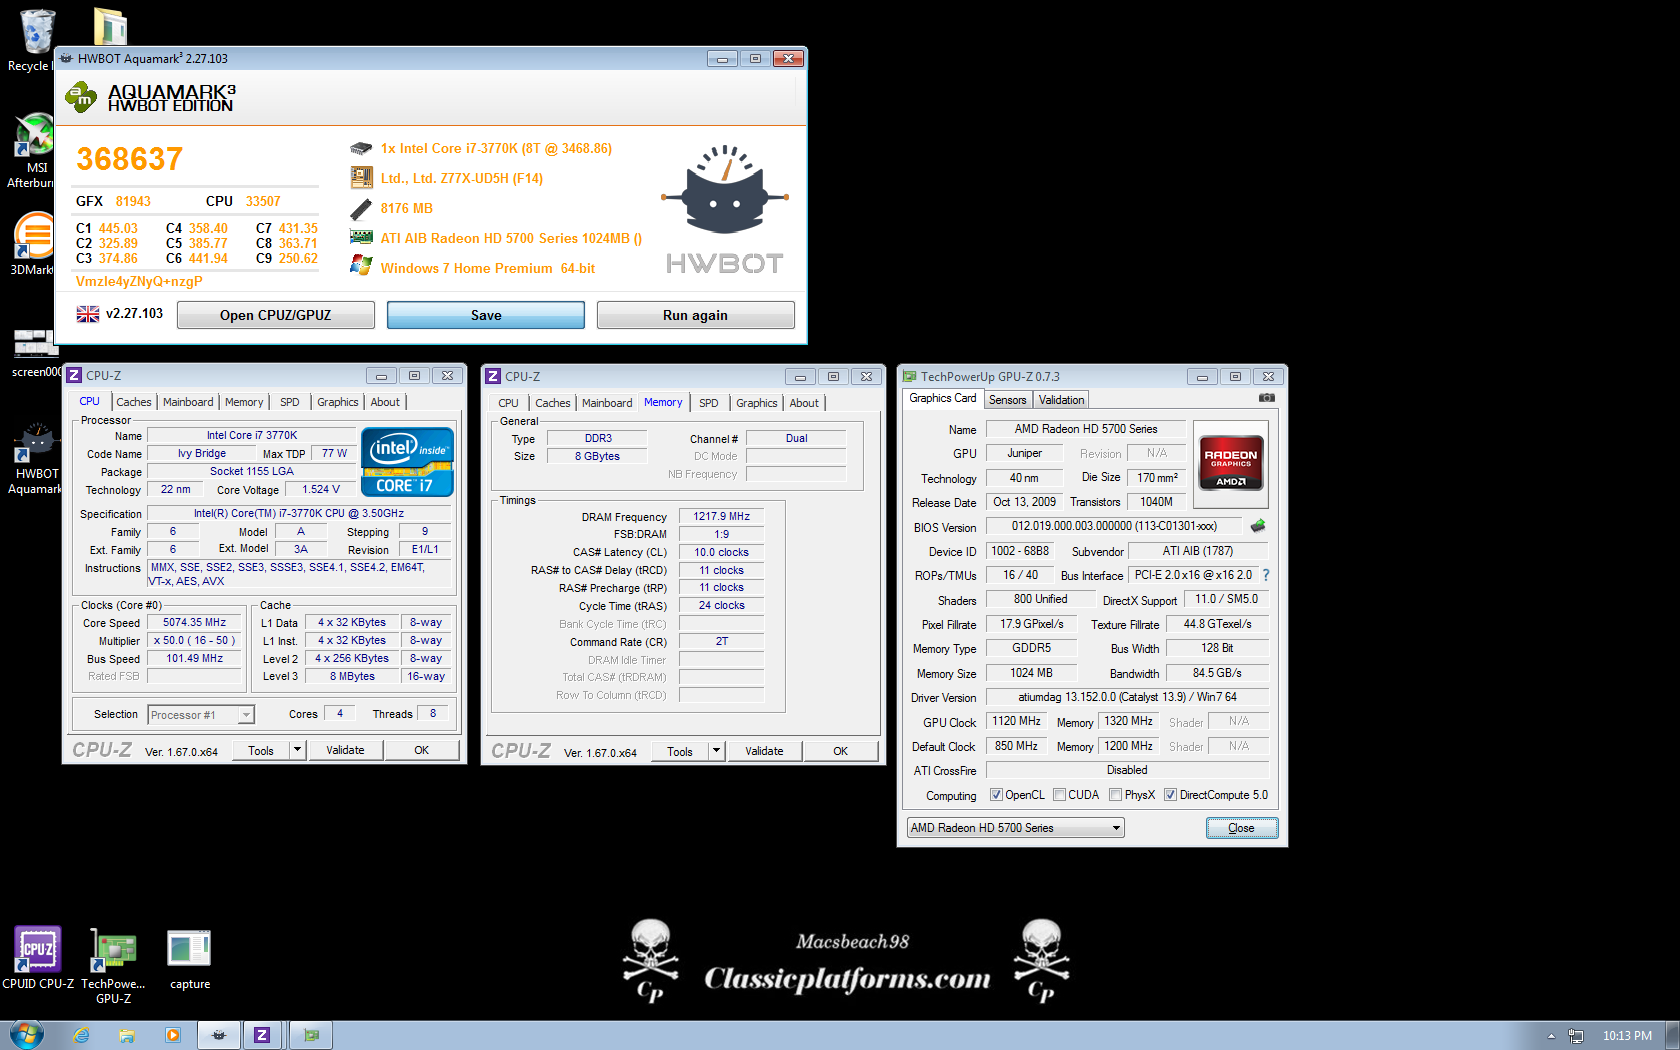Show hidden system tray icons arrow
Screen dimensions: 1680x1050
[x=1551, y=1036]
